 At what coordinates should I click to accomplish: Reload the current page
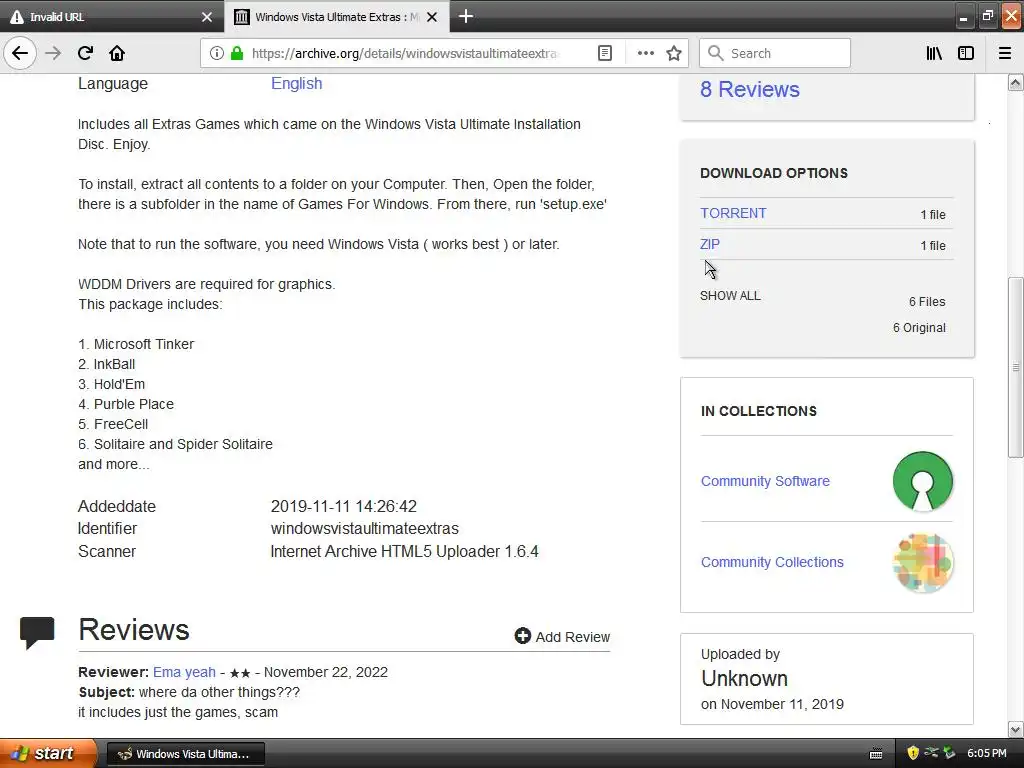[x=85, y=53]
